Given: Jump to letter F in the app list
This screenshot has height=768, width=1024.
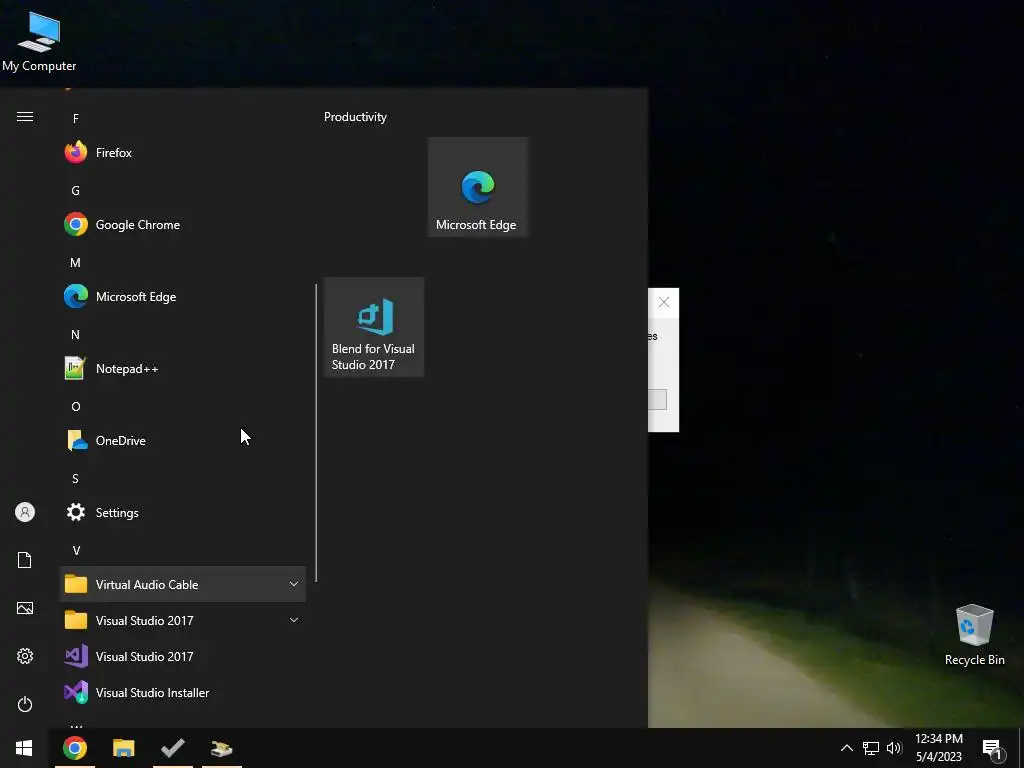Looking at the screenshot, I should point(76,119).
